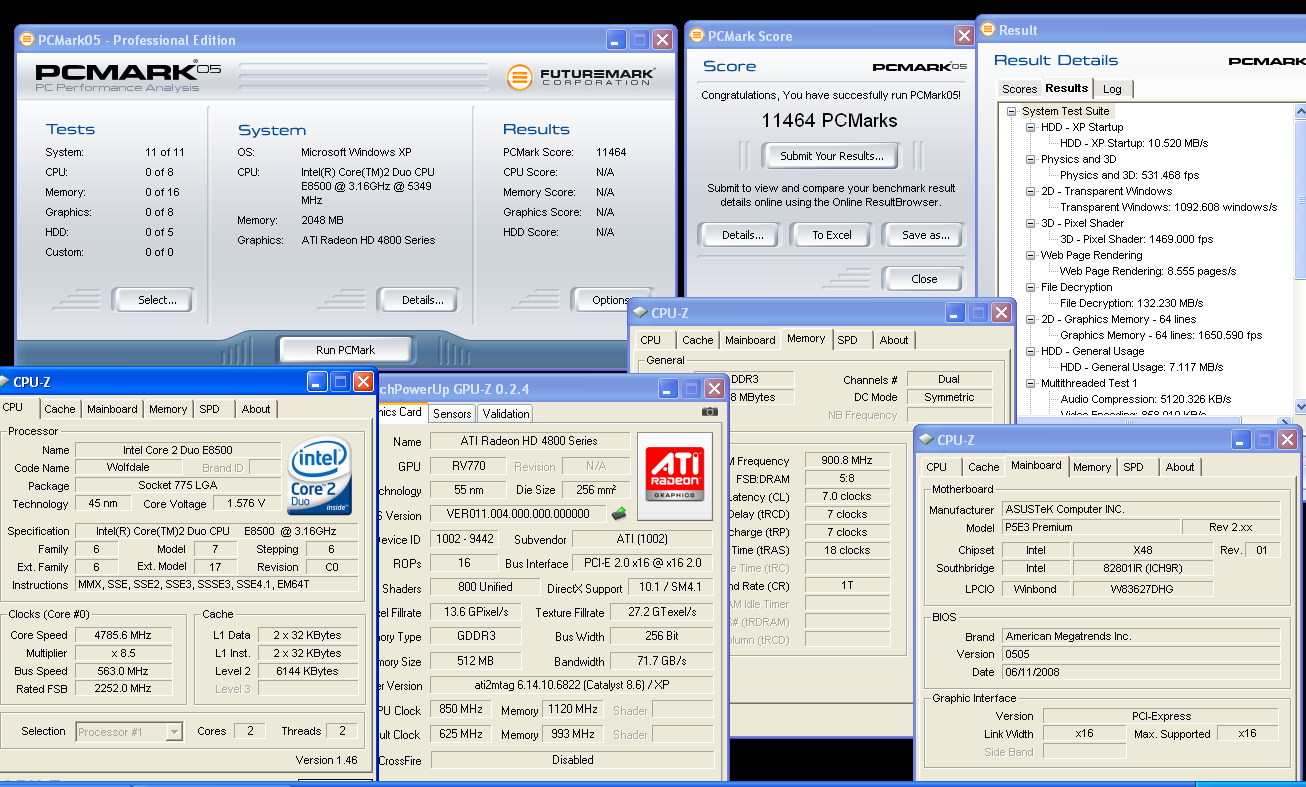Click the Intel Core 2 Duo logo
The image size is (1306, 787).
point(319,476)
